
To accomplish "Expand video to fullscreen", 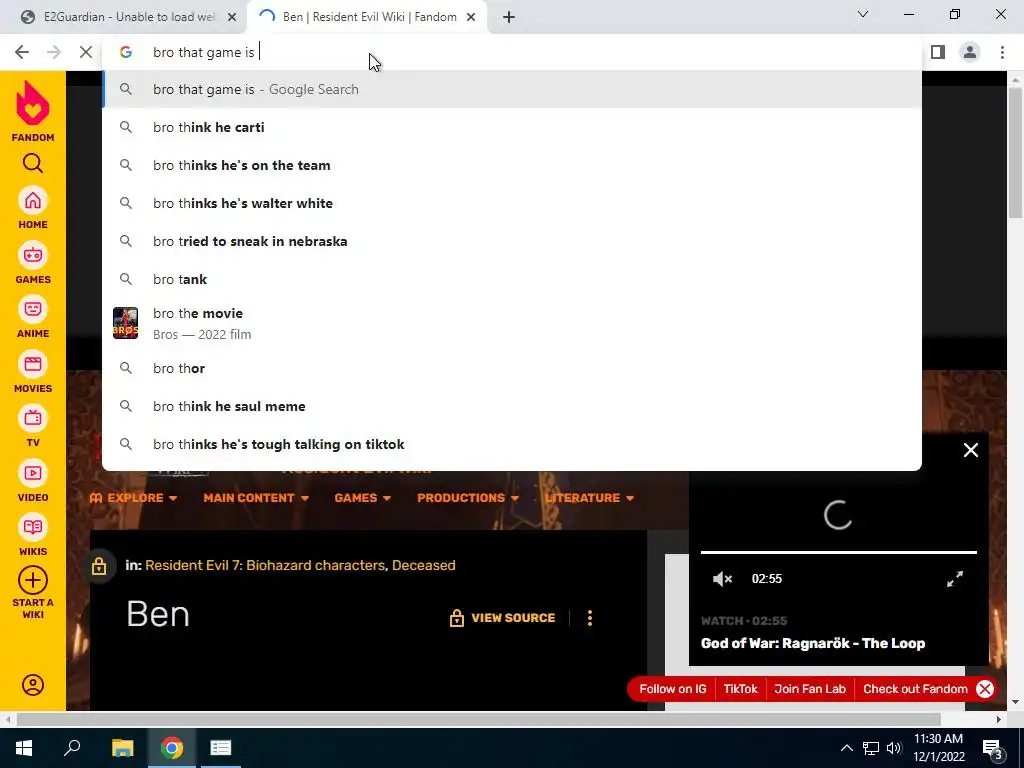I will 955,579.
